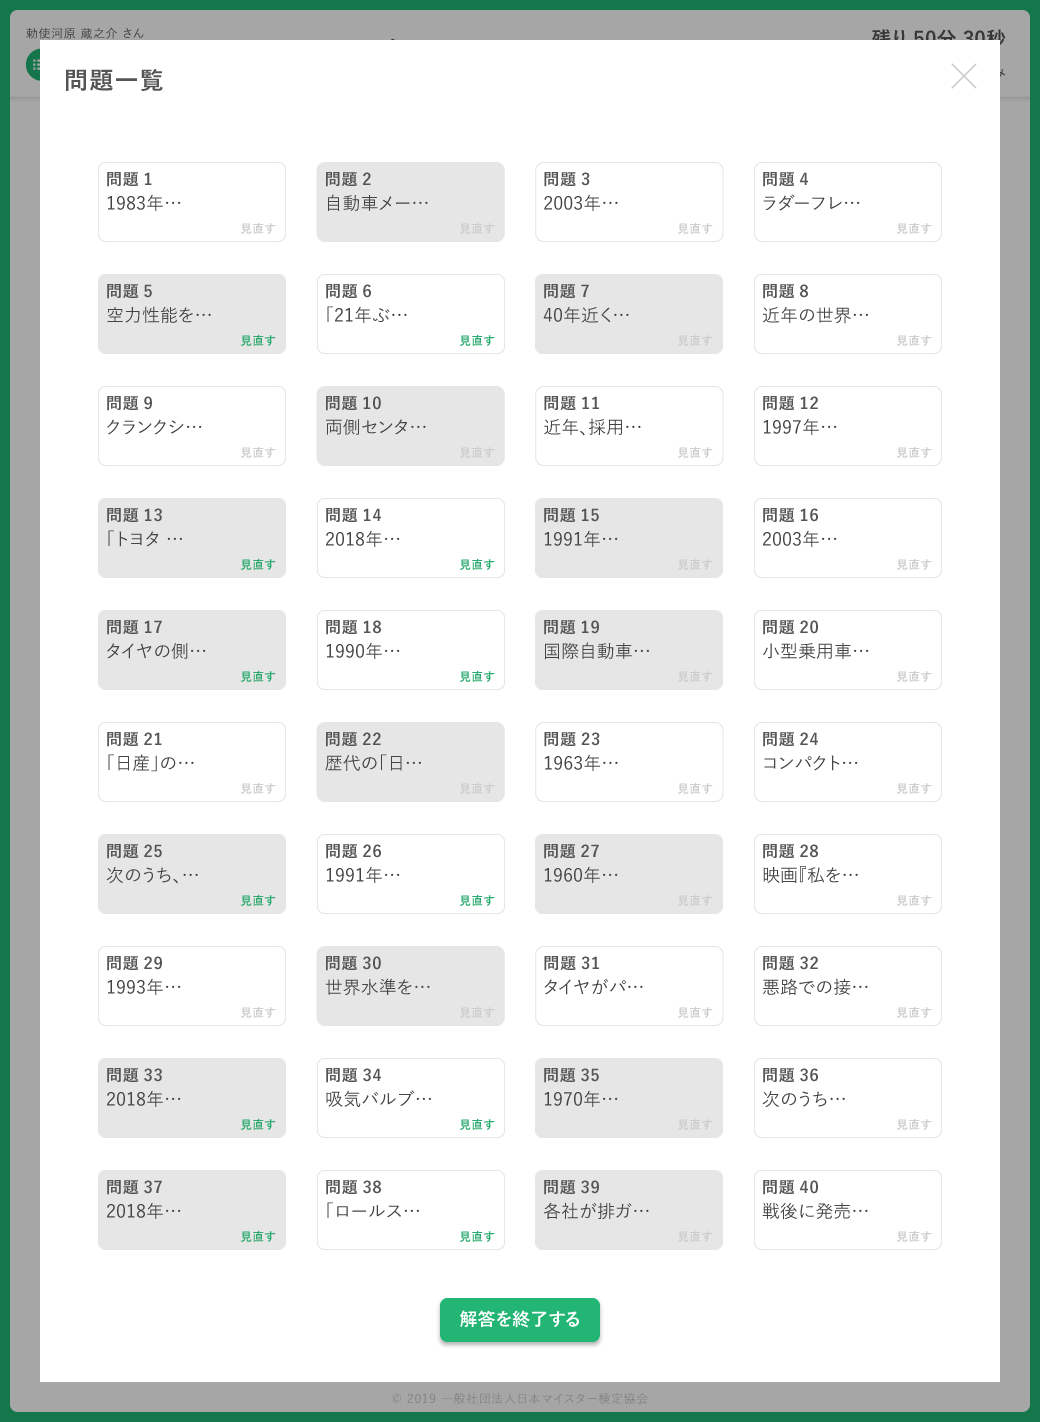Select 問題 2 自動車メー… card

tap(411, 202)
